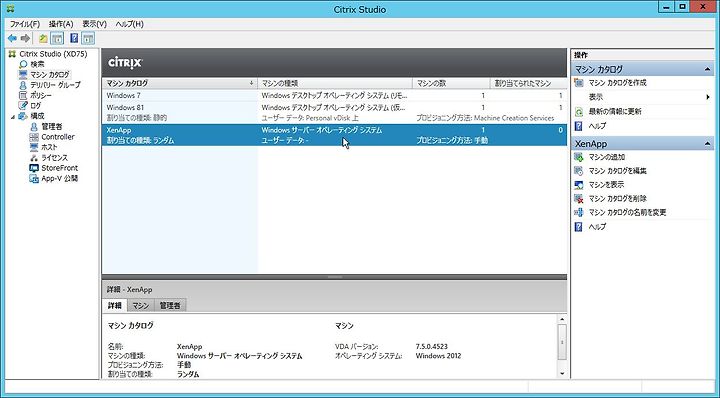
Task: Click the Back arrow toolbar icon
Action: [12, 39]
